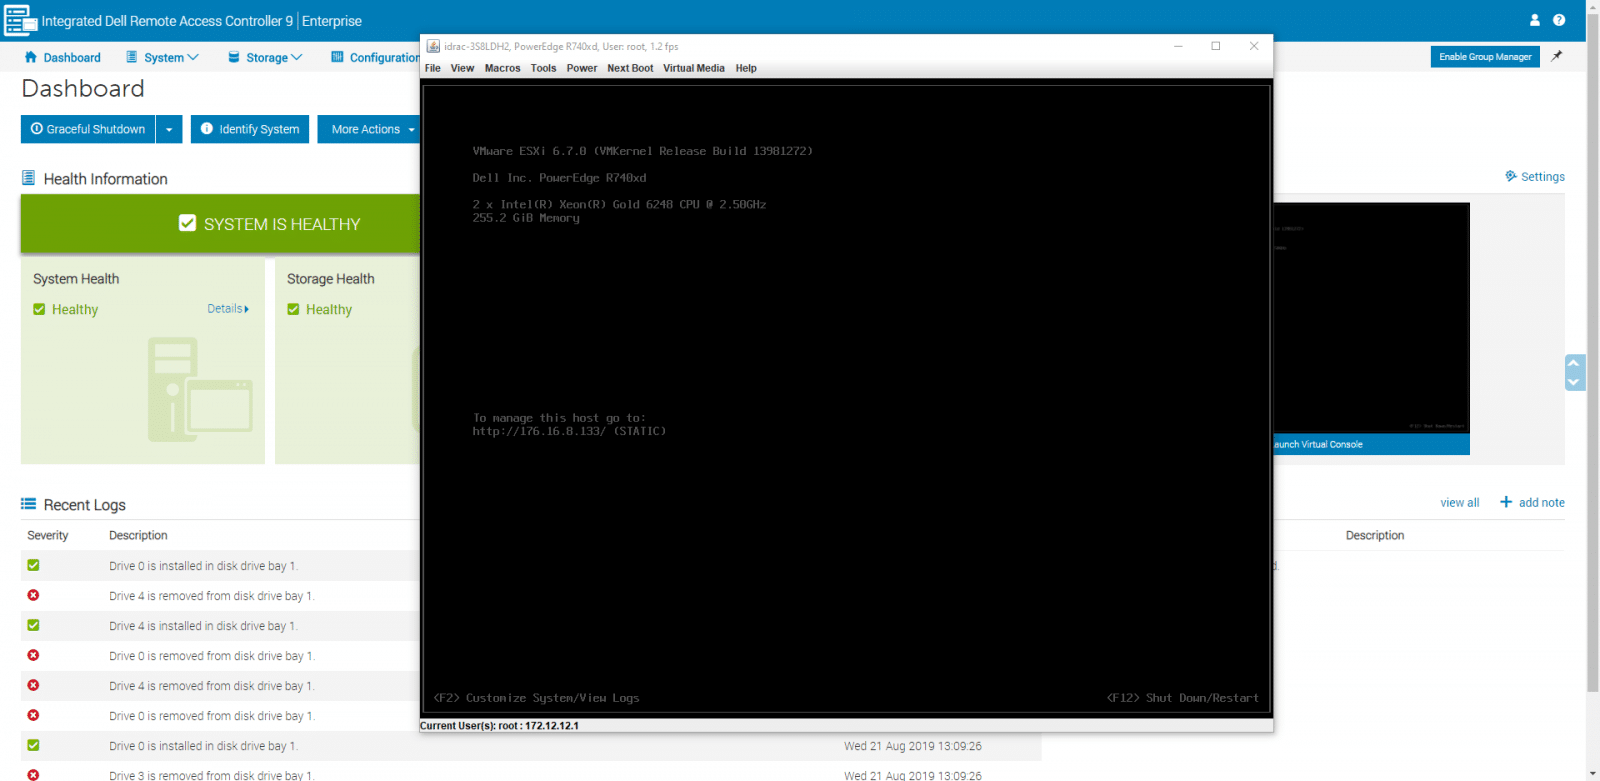Open the Graceful Shutdown dropdown arrow
The image size is (1600, 781).
169,129
